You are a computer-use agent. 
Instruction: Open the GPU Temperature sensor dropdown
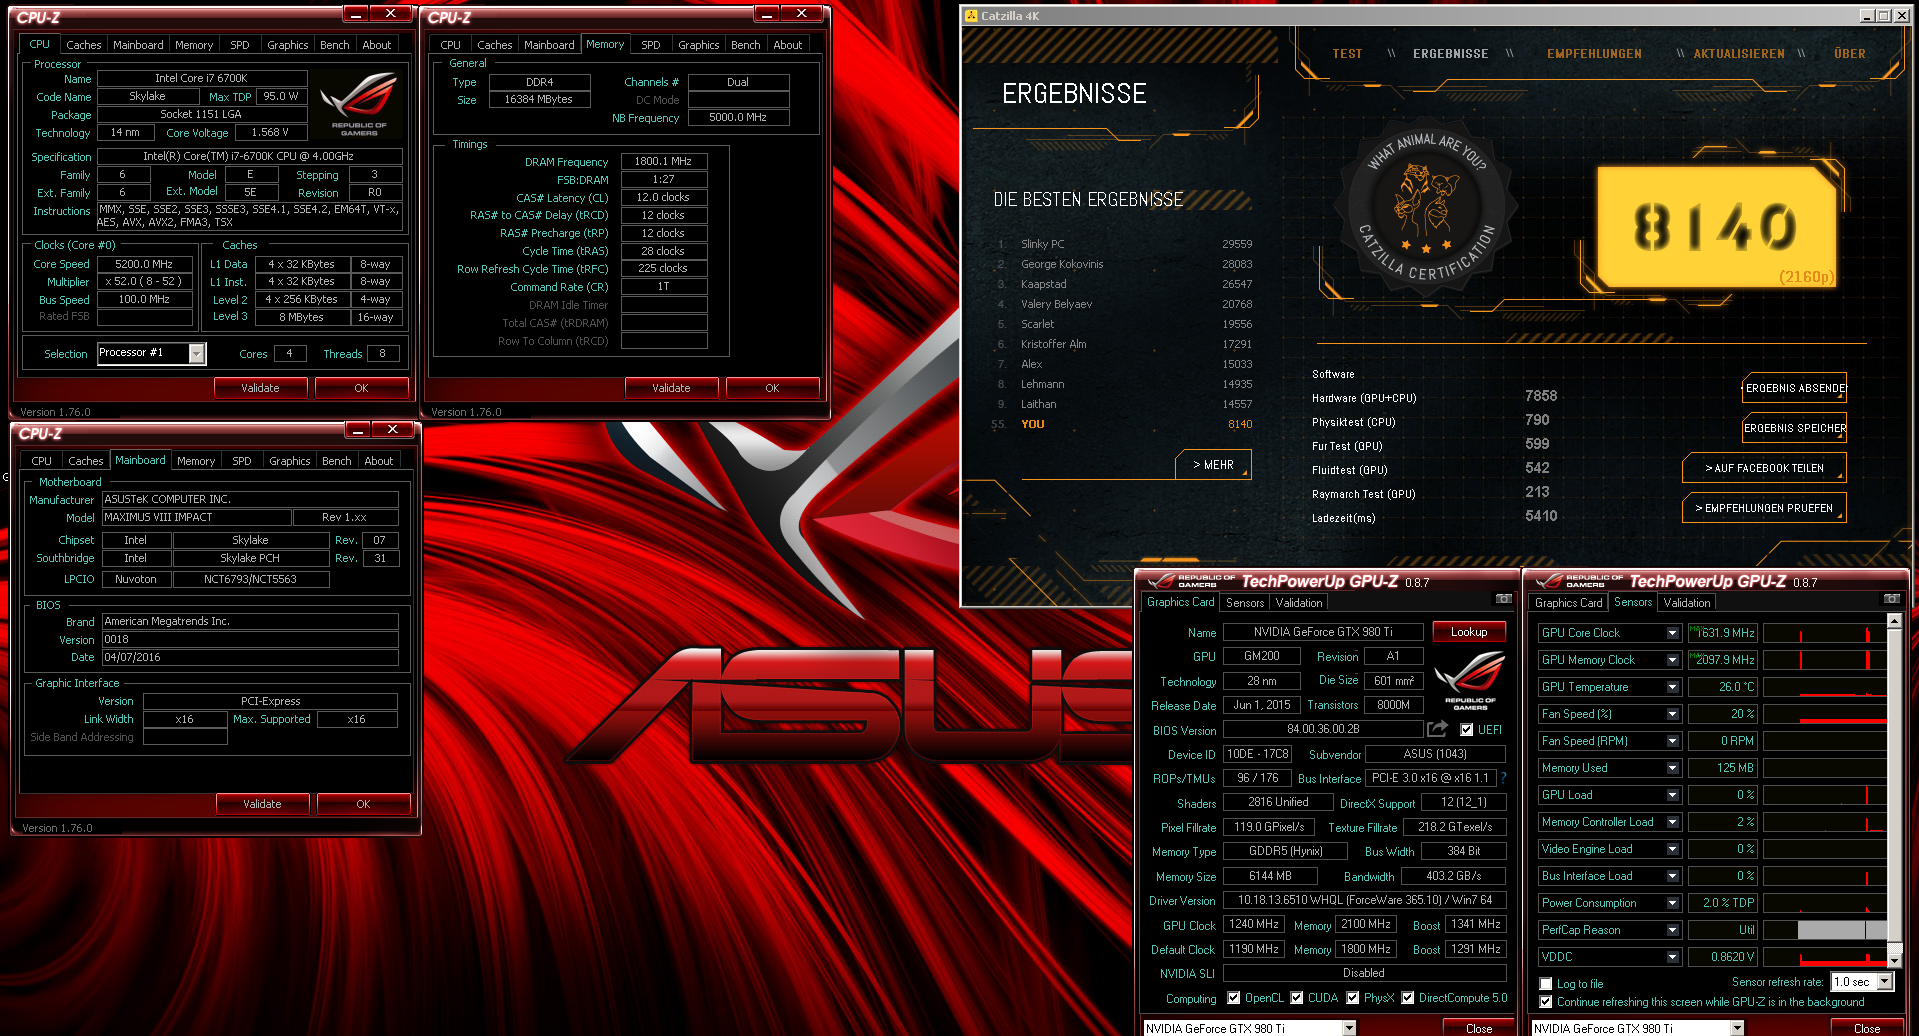[x=1672, y=687]
